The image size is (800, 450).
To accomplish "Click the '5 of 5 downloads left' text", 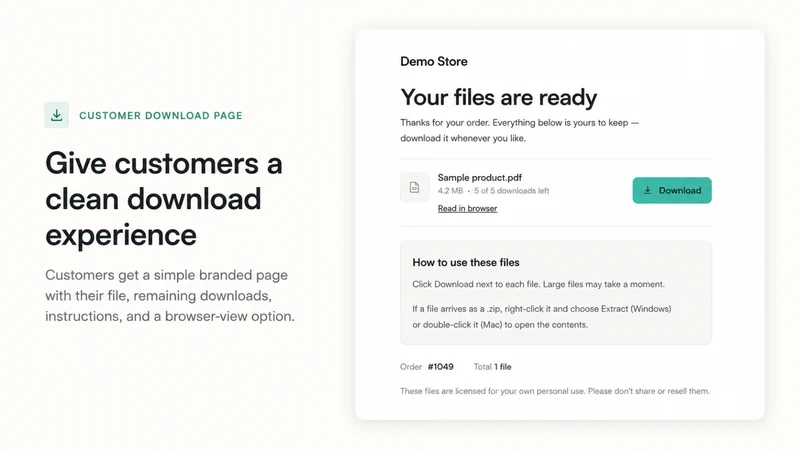I will pyautogui.click(x=512, y=191).
